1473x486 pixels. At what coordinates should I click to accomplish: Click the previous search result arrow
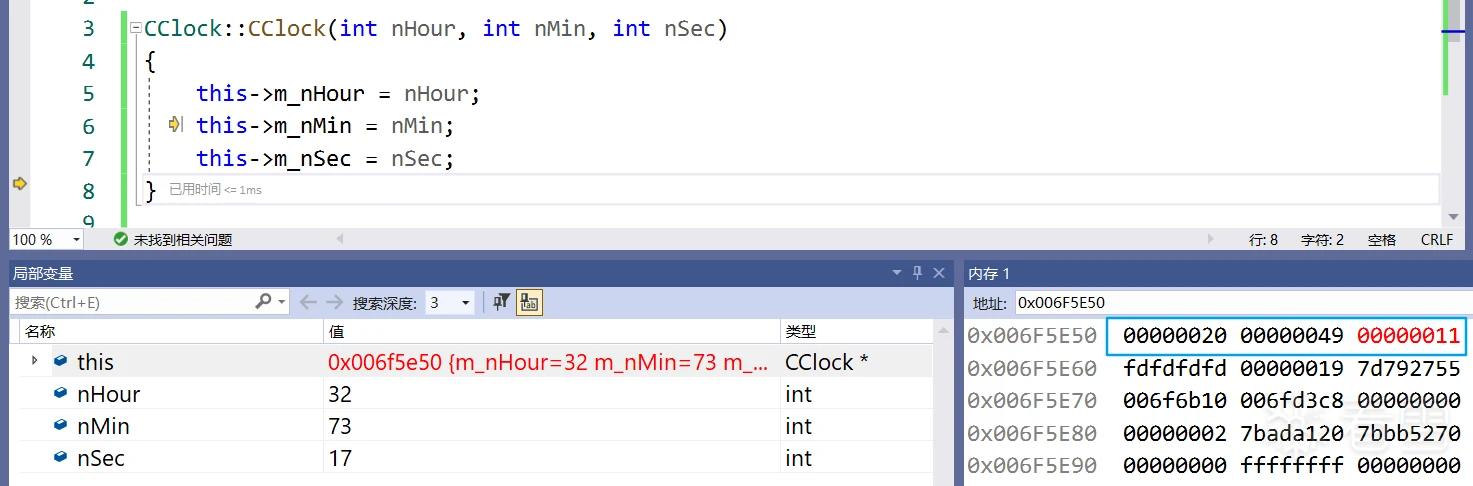tap(308, 302)
